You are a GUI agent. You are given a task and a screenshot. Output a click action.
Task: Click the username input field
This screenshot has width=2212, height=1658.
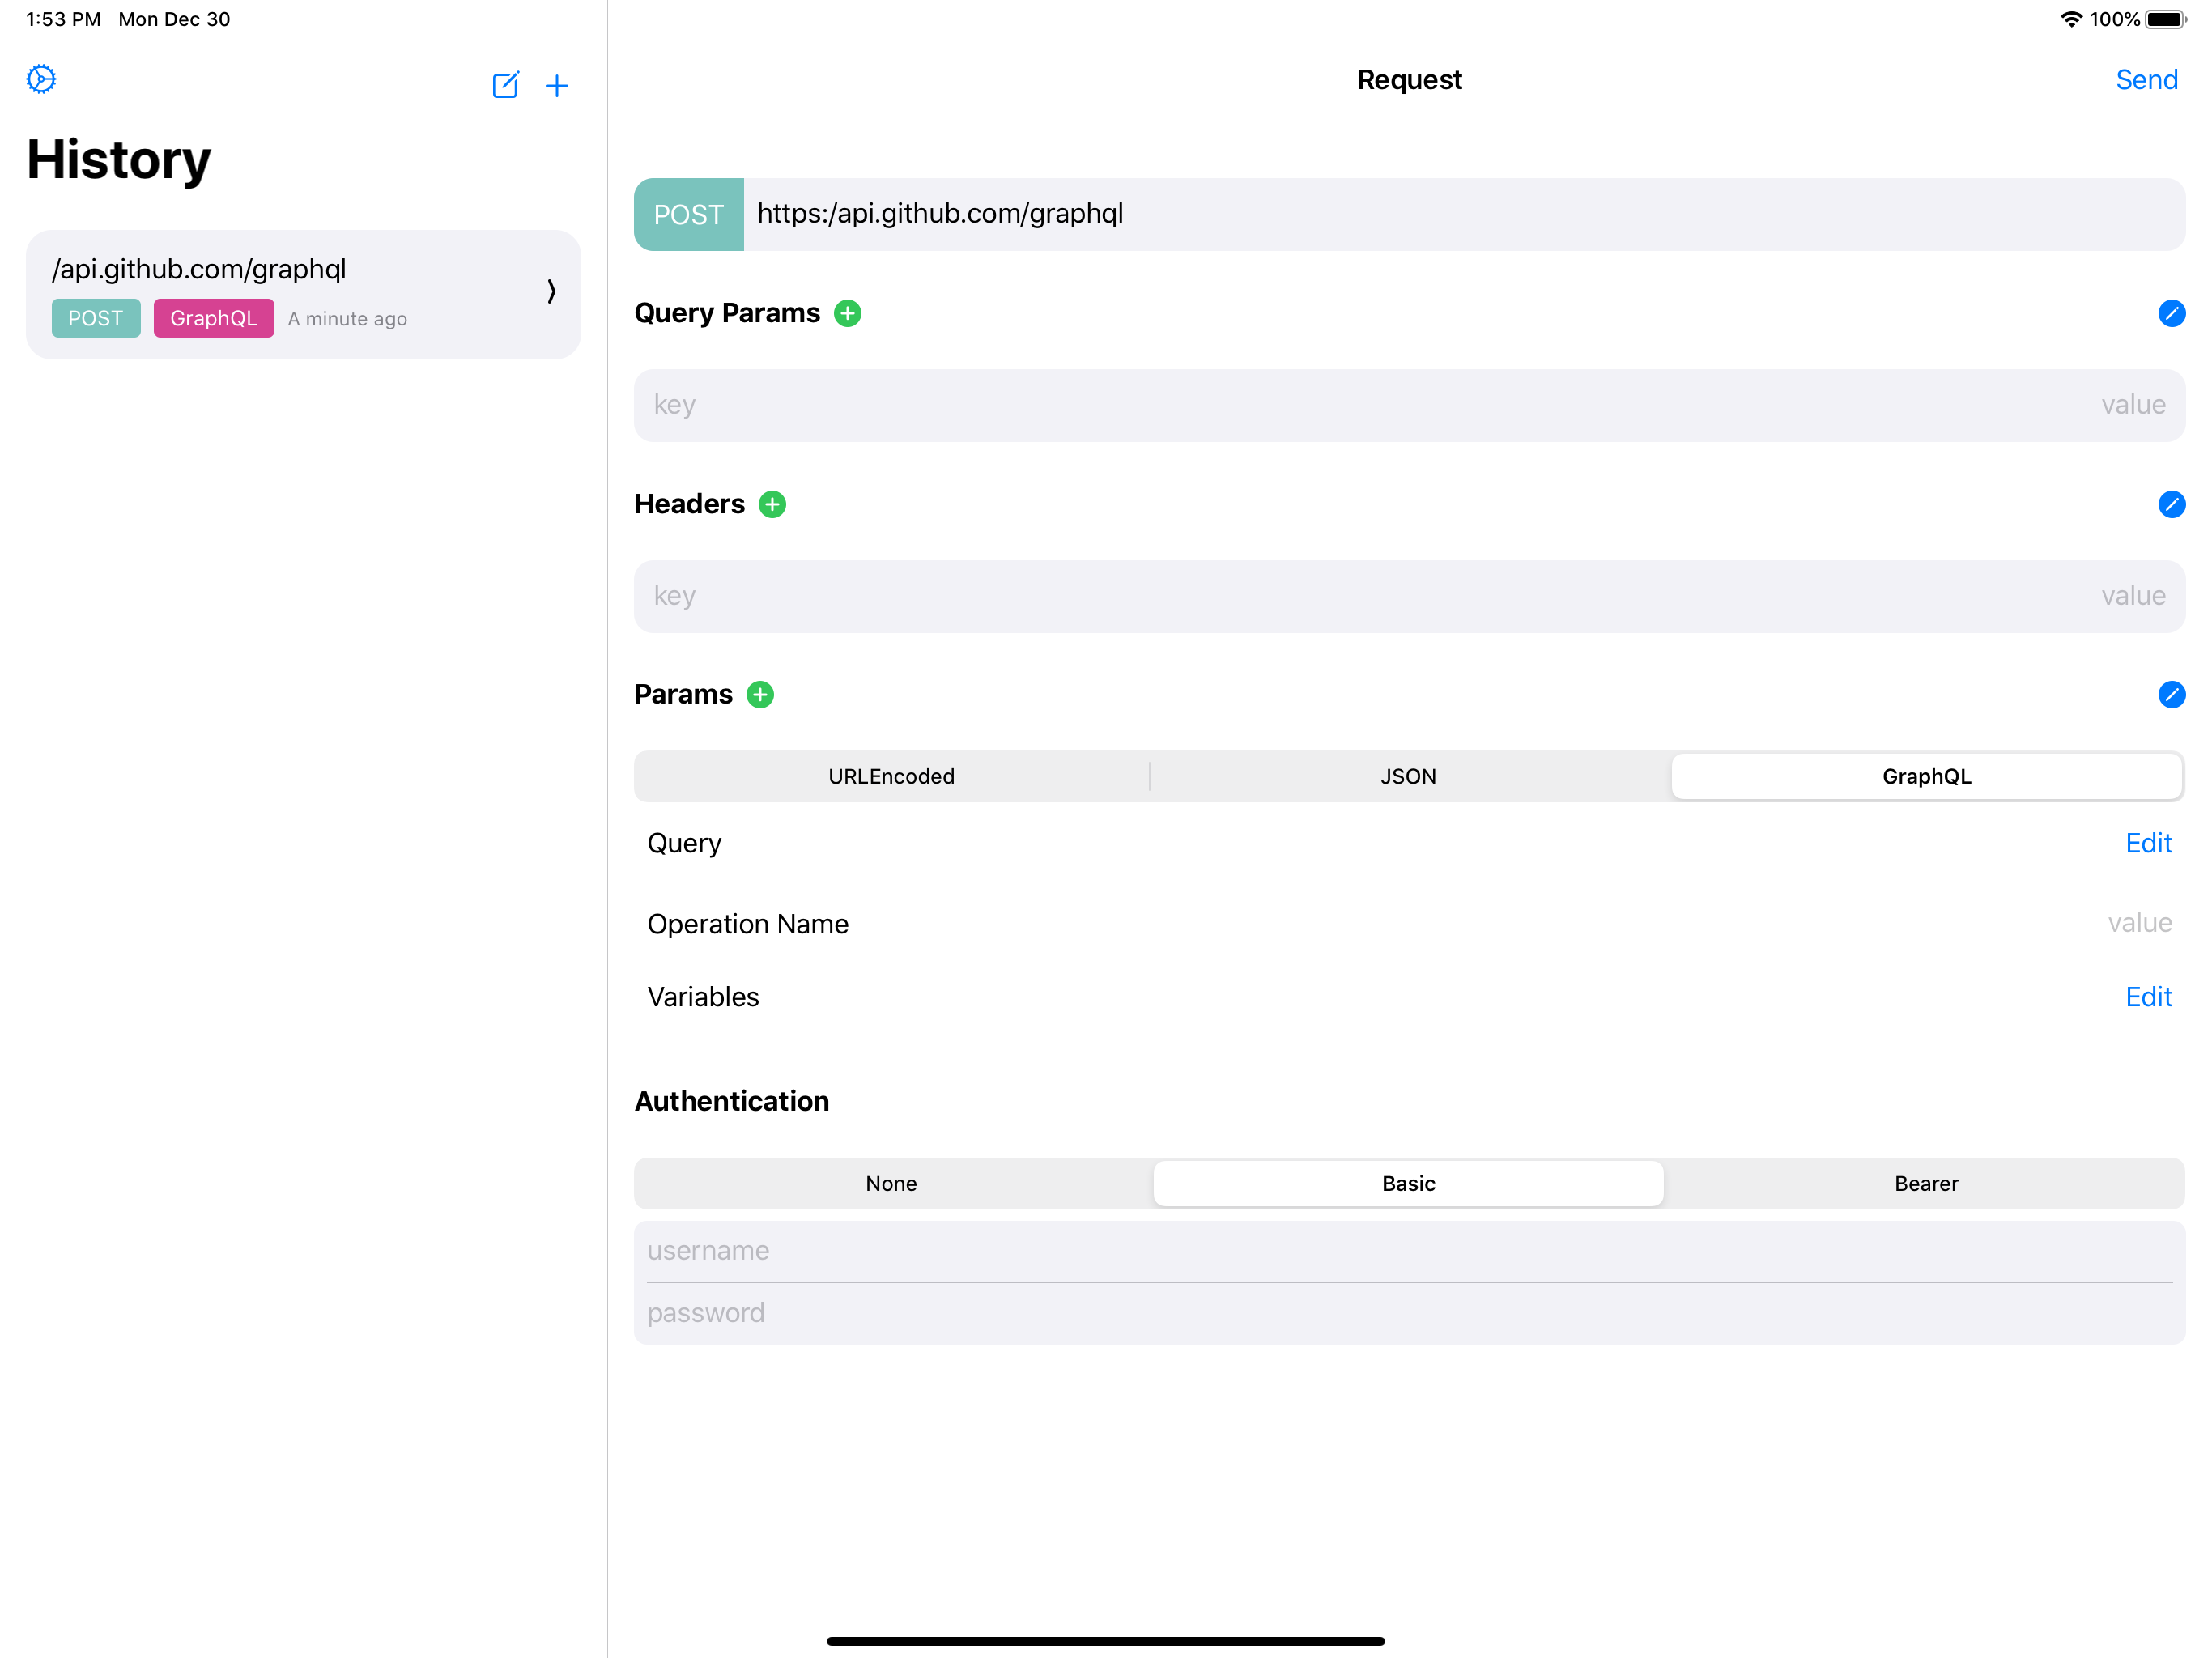[1408, 1251]
